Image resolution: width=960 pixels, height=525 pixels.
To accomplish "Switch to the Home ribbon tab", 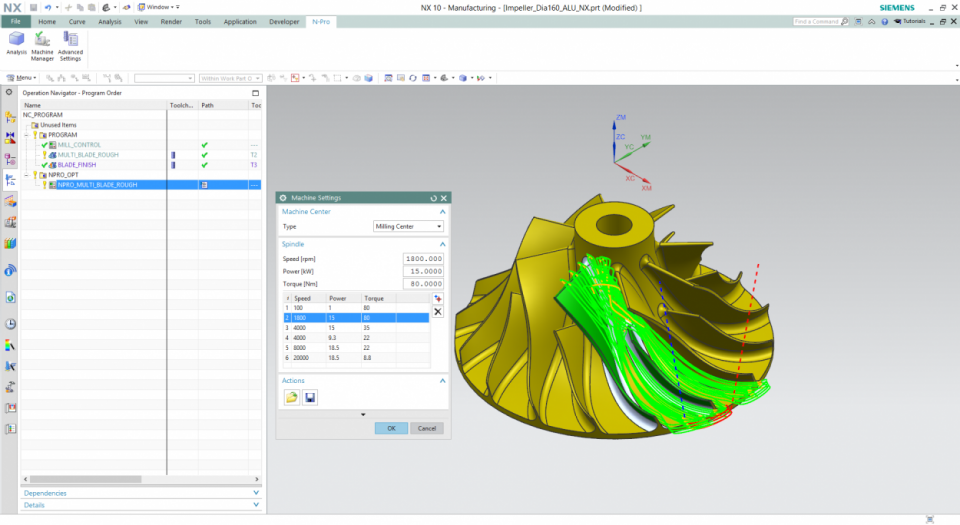I will (x=47, y=21).
